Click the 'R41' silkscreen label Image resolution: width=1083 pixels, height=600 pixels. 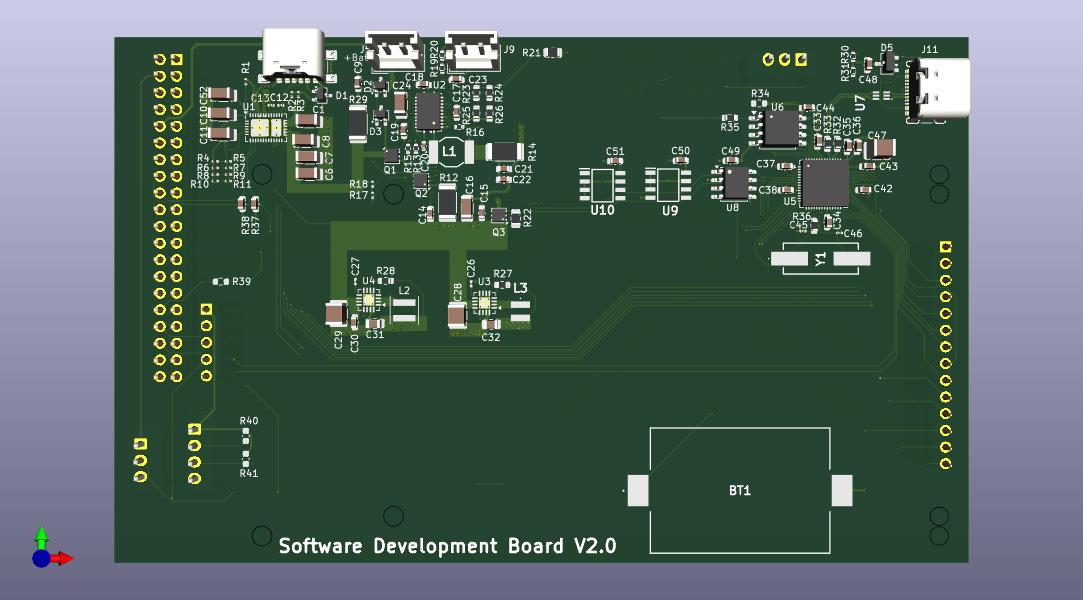coord(249,473)
